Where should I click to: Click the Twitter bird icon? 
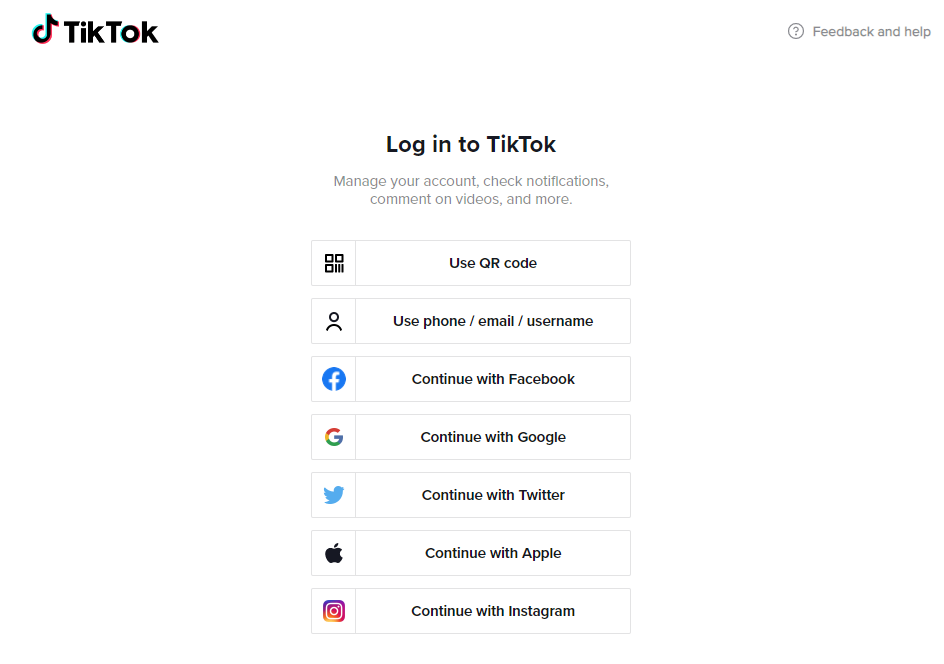tap(334, 495)
